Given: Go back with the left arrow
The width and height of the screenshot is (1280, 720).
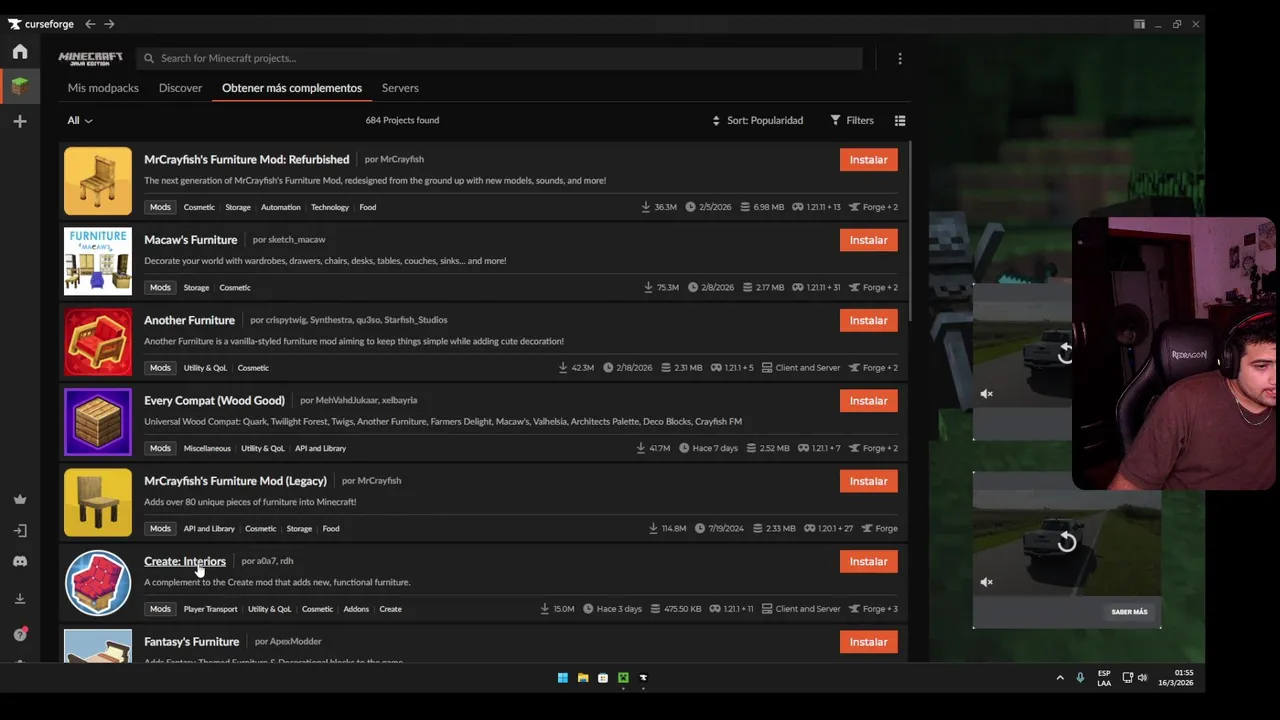Looking at the screenshot, I should coord(90,24).
